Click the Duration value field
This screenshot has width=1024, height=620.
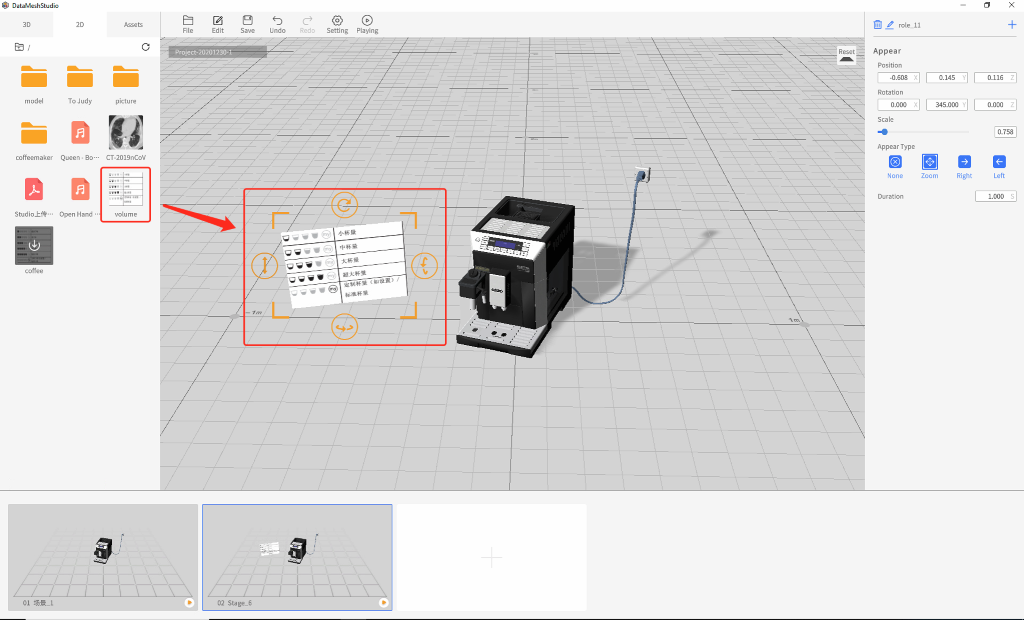tap(995, 196)
